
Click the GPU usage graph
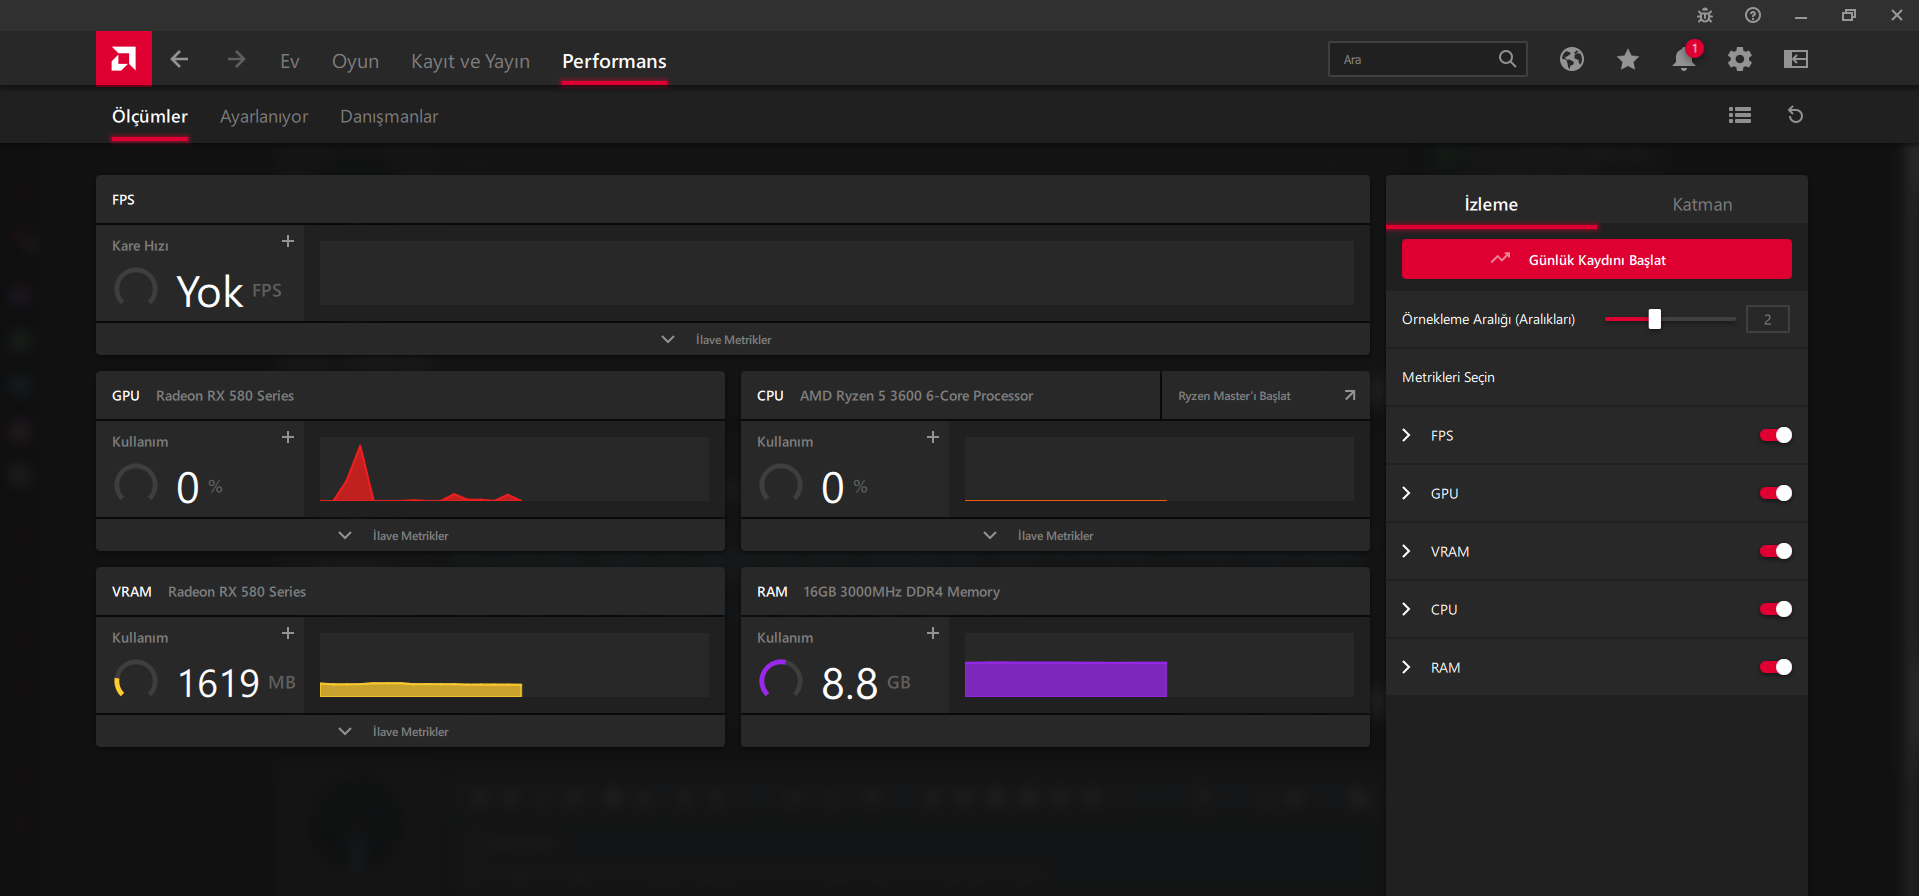coord(514,469)
